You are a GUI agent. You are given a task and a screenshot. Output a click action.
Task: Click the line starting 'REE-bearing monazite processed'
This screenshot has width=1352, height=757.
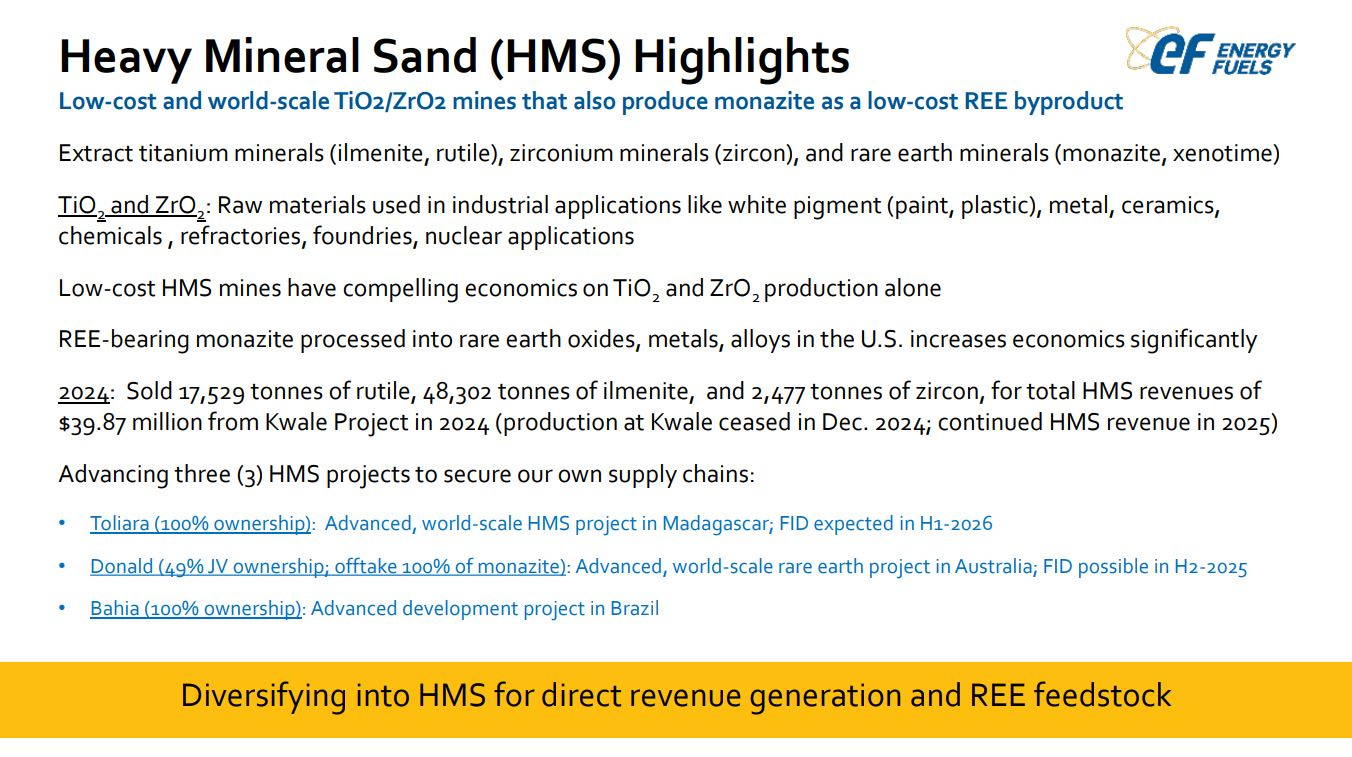(x=657, y=339)
